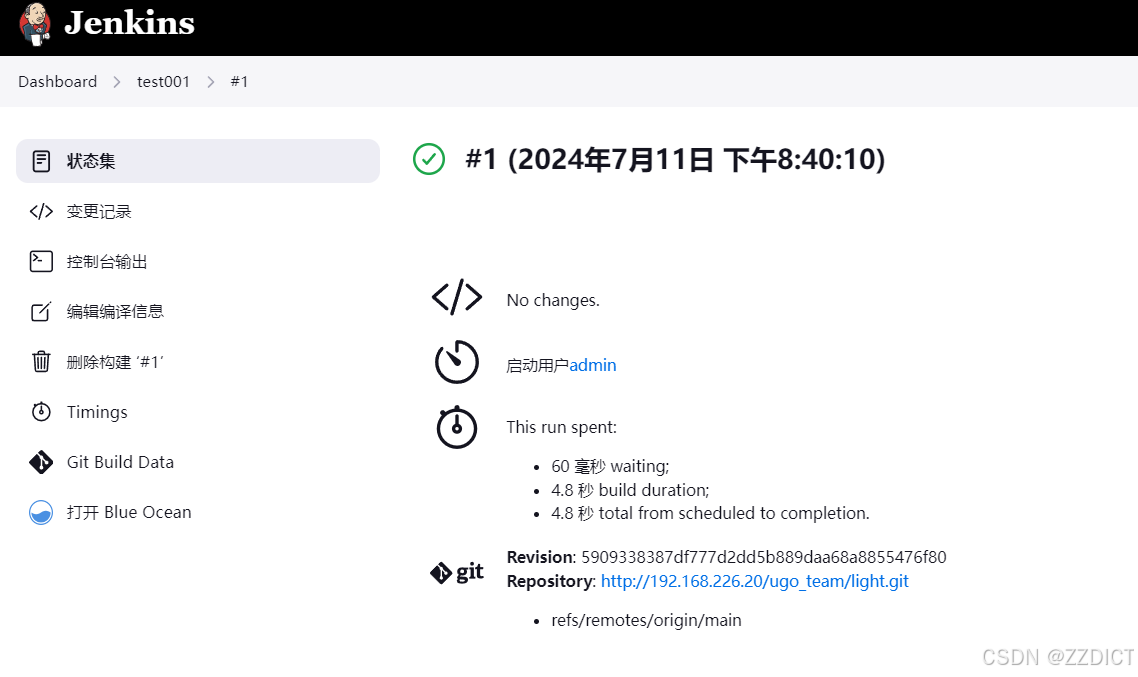Click the 启动用户 label
The height and width of the screenshot is (677, 1138).
click(x=537, y=366)
